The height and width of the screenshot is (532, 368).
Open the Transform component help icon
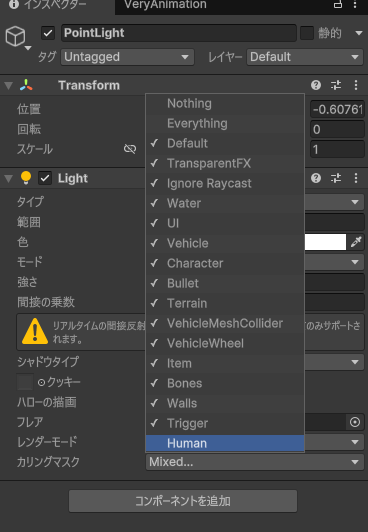316,85
